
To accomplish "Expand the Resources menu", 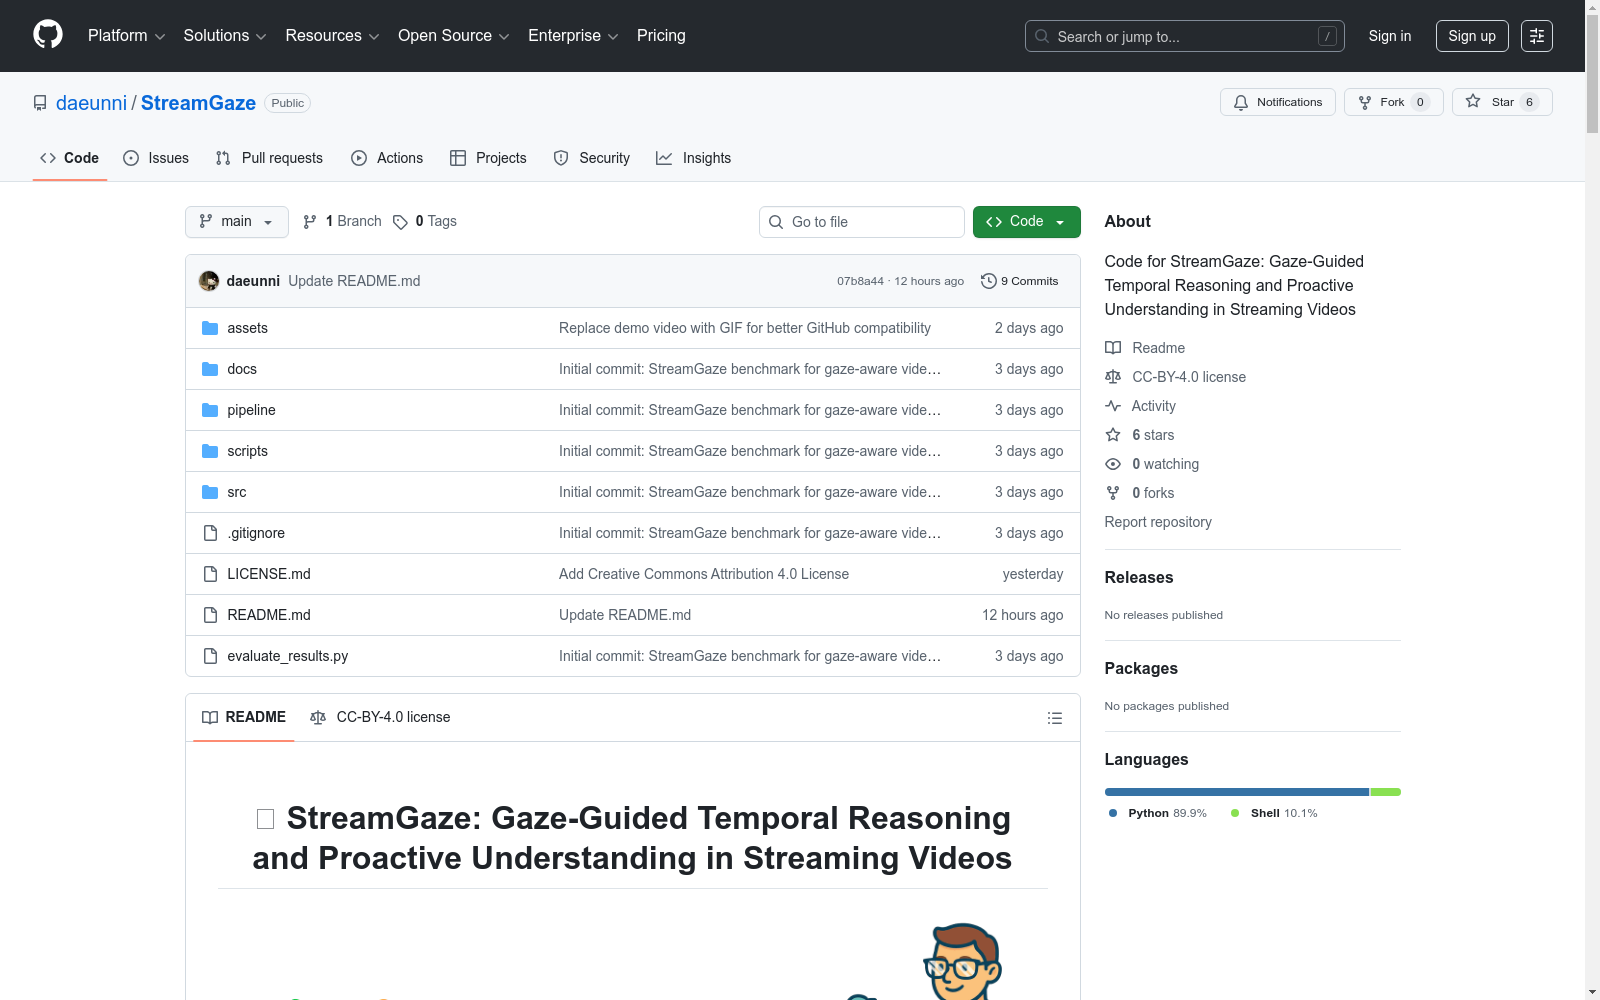I will click(332, 36).
